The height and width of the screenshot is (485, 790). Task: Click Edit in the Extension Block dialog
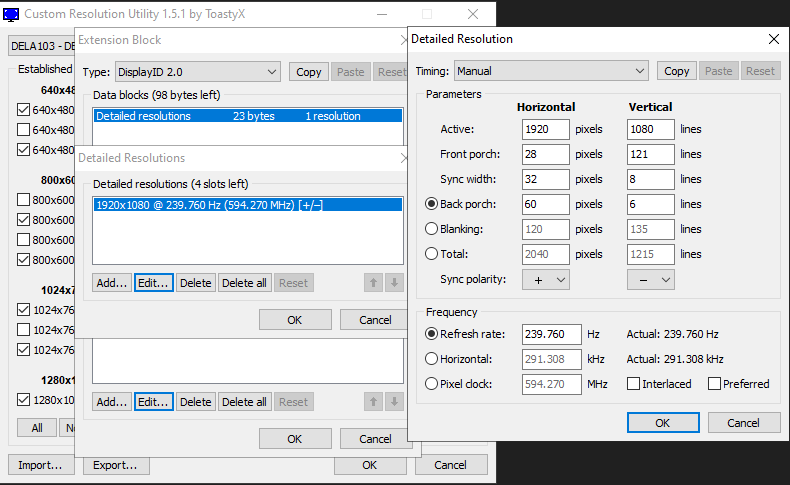pyautogui.click(x=154, y=402)
